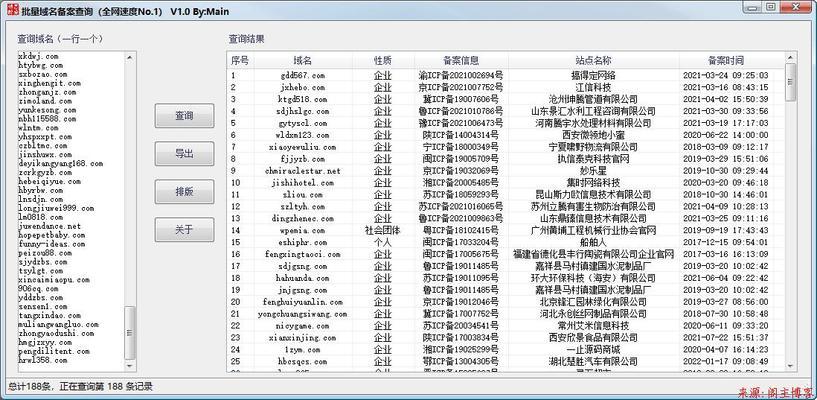
Task: Click the 排版 format button
Action: pos(184,191)
